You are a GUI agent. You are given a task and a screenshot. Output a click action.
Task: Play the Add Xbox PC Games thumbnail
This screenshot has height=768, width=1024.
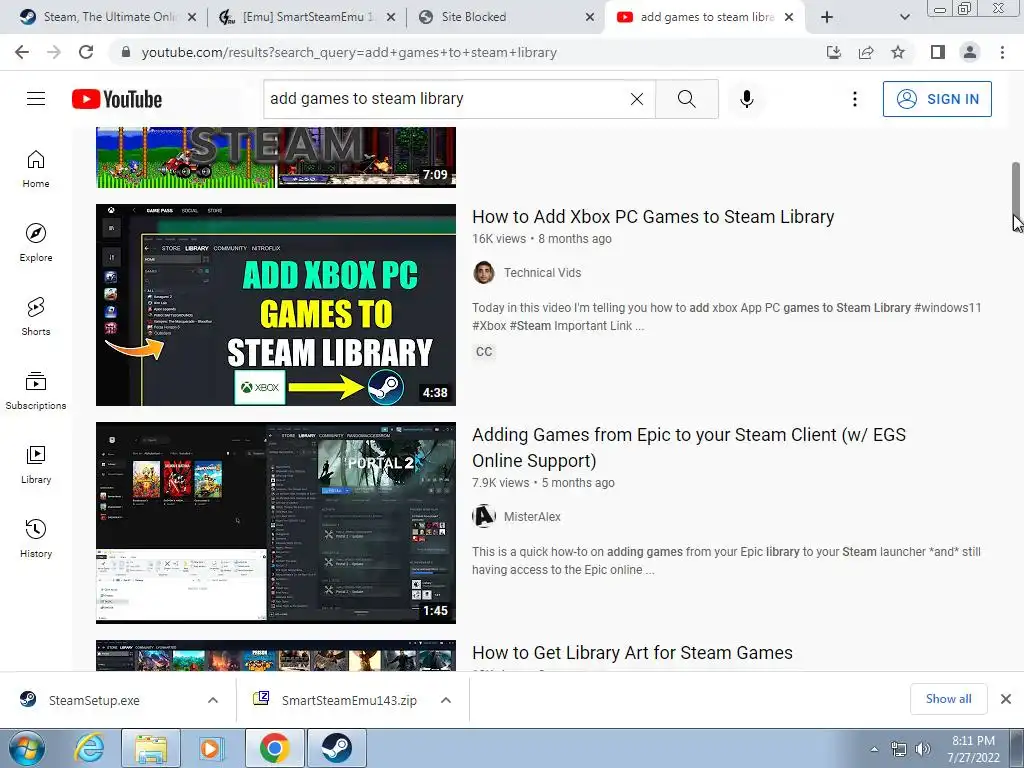tap(276, 304)
